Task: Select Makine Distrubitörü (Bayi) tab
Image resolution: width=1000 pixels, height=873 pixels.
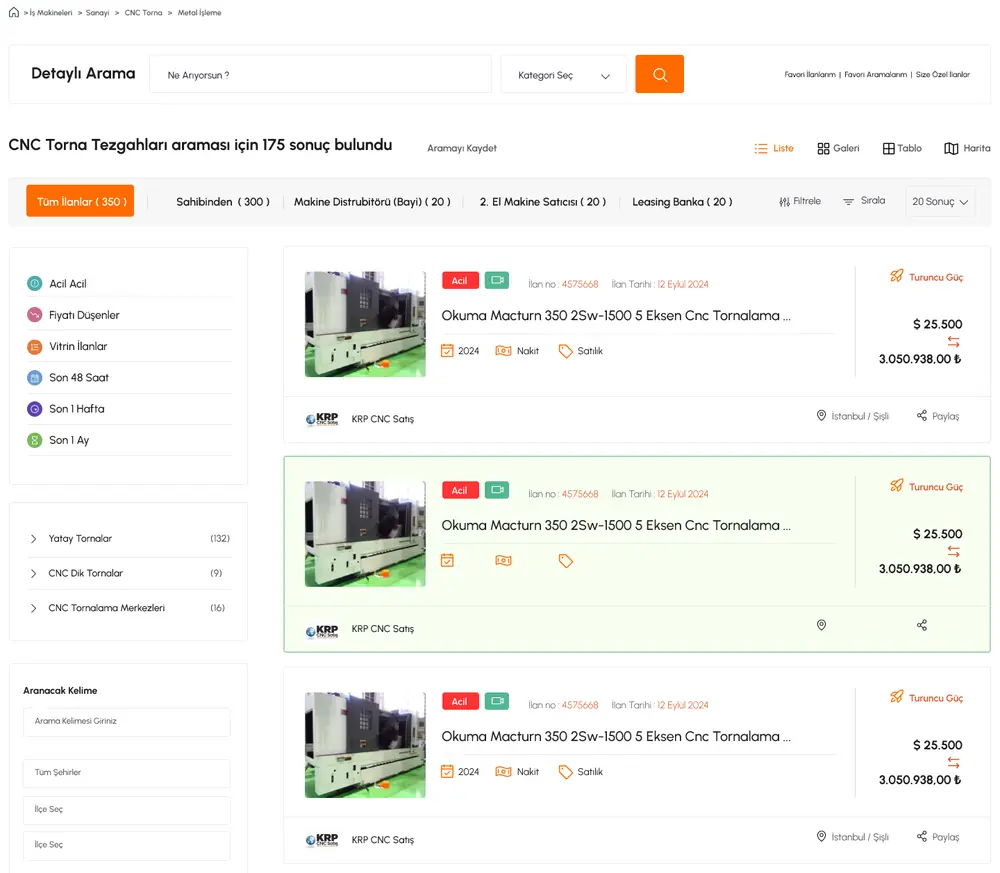Action: [372, 202]
